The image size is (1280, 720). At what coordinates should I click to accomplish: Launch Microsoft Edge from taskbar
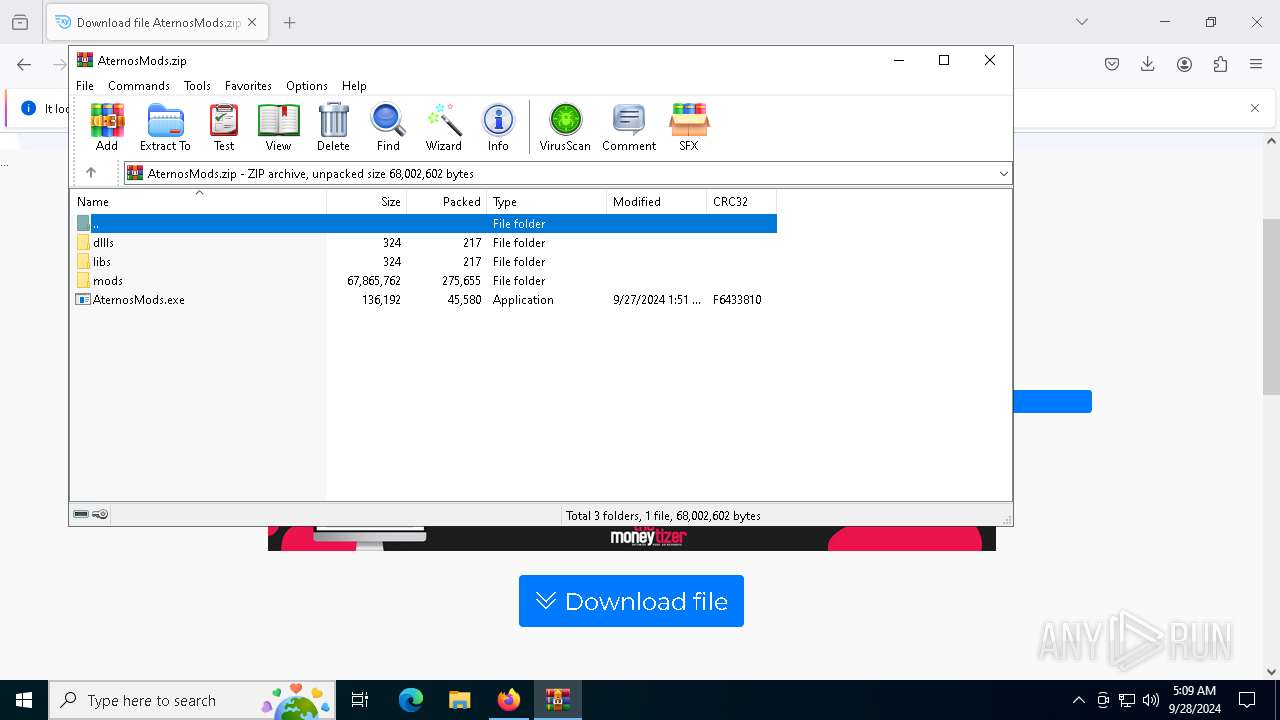(x=411, y=700)
